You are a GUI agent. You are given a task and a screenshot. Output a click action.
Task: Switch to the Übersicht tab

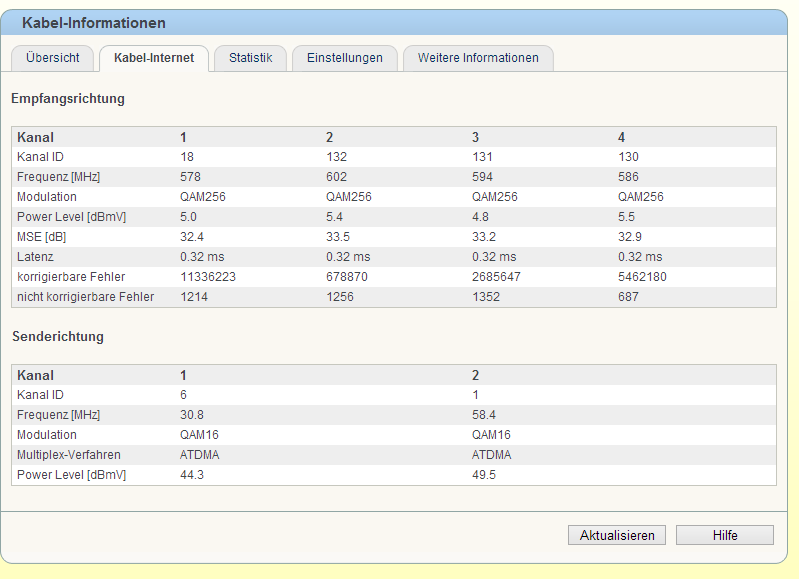pyautogui.click(x=53, y=58)
